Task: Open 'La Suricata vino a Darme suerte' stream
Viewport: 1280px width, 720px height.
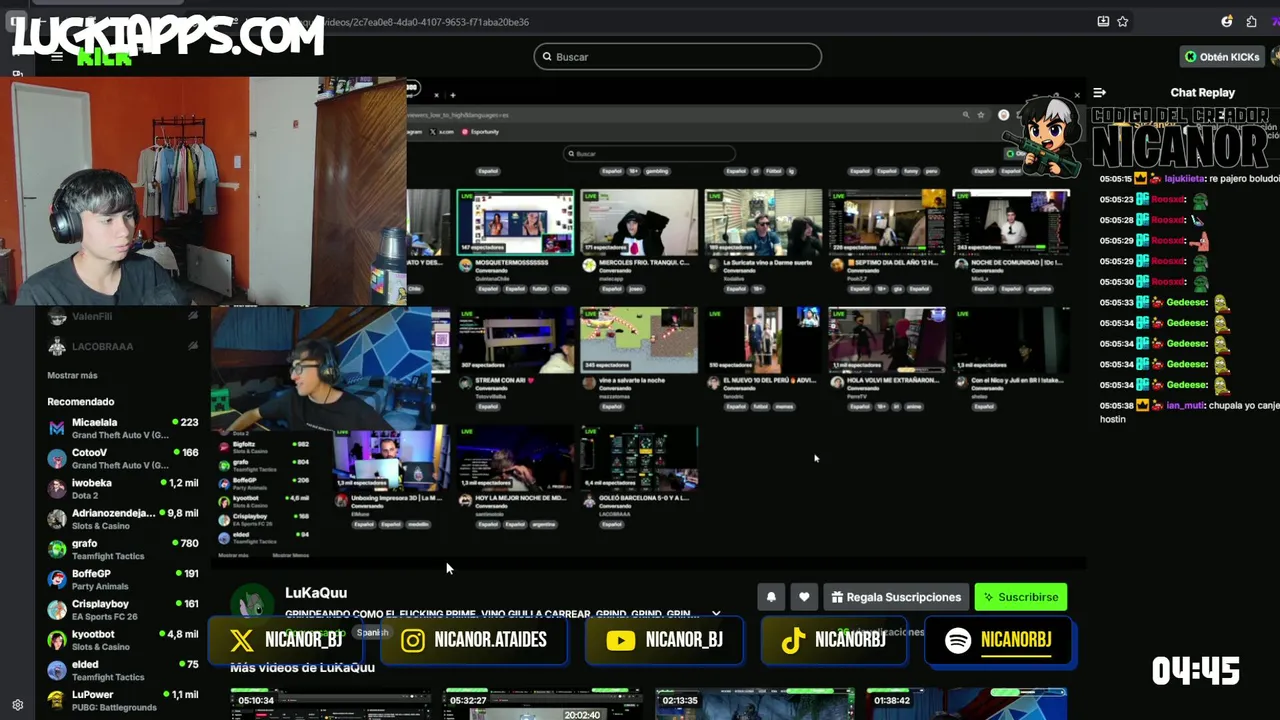Action: pyautogui.click(x=763, y=222)
